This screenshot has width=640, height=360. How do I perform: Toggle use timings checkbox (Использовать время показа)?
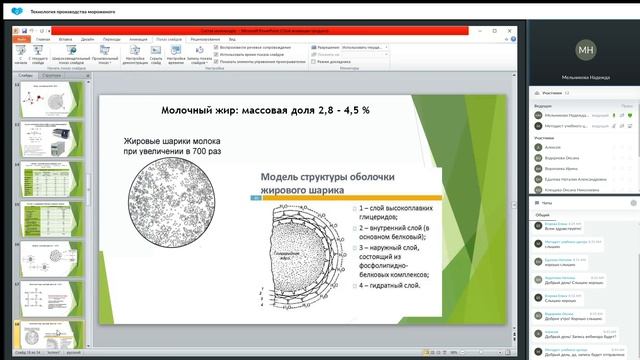[x=216, y=54]
